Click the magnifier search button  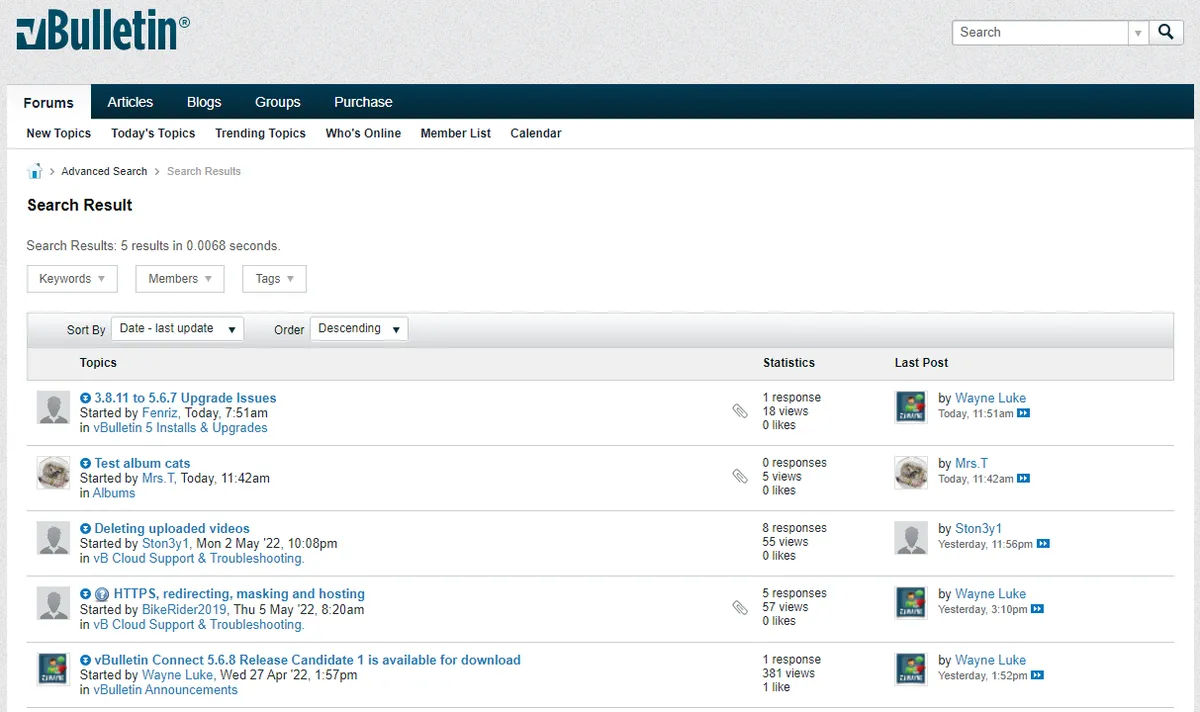click(x=1166, y=32)
